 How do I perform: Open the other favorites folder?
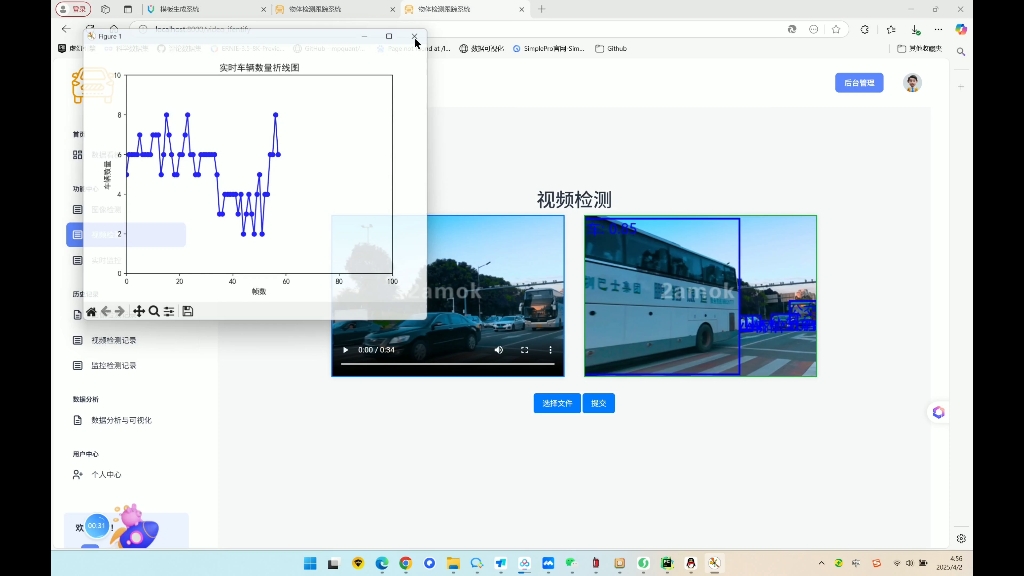920,48
